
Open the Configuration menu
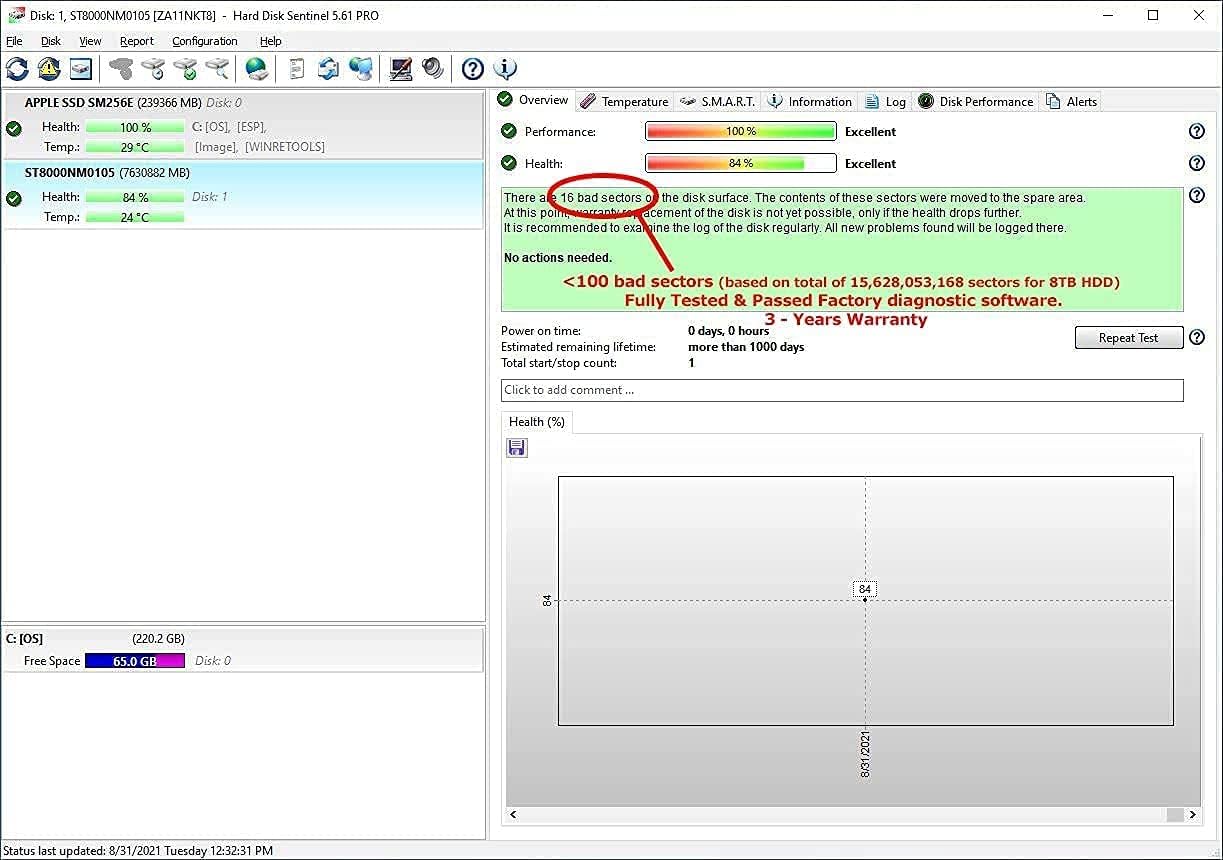point(204,41)
